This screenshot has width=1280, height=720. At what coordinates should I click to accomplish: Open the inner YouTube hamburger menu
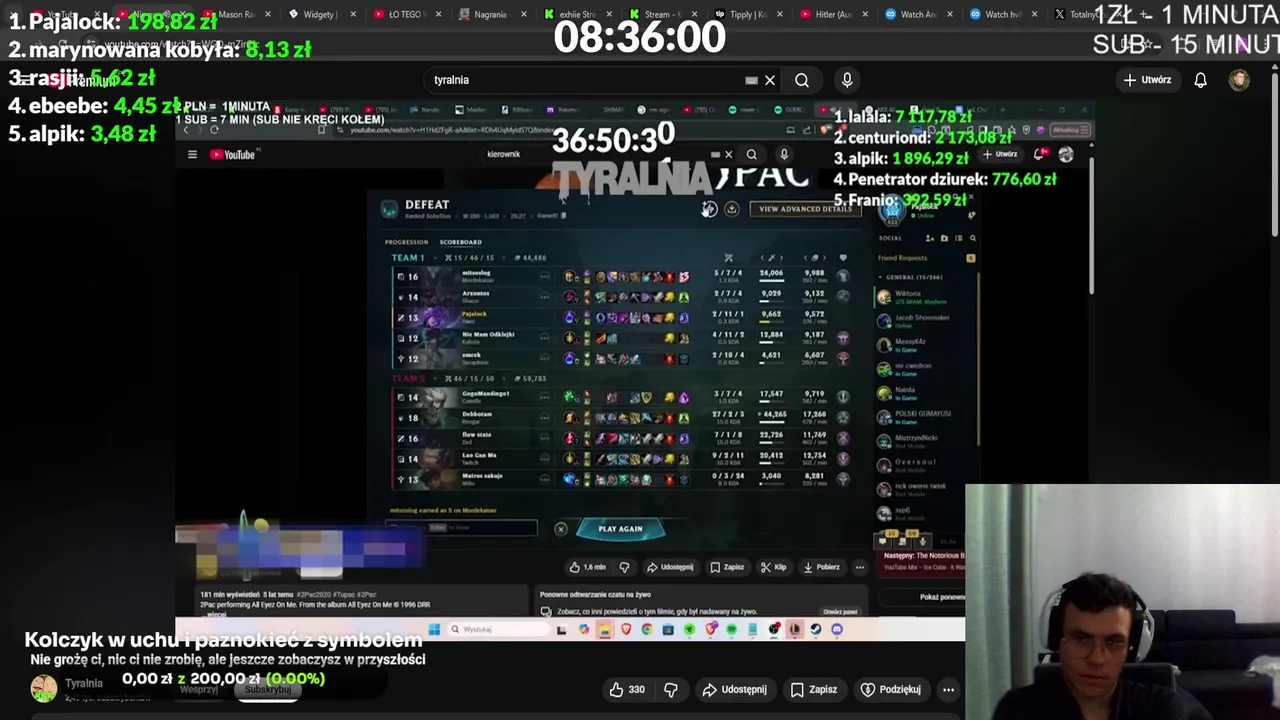tap(192, 154)
